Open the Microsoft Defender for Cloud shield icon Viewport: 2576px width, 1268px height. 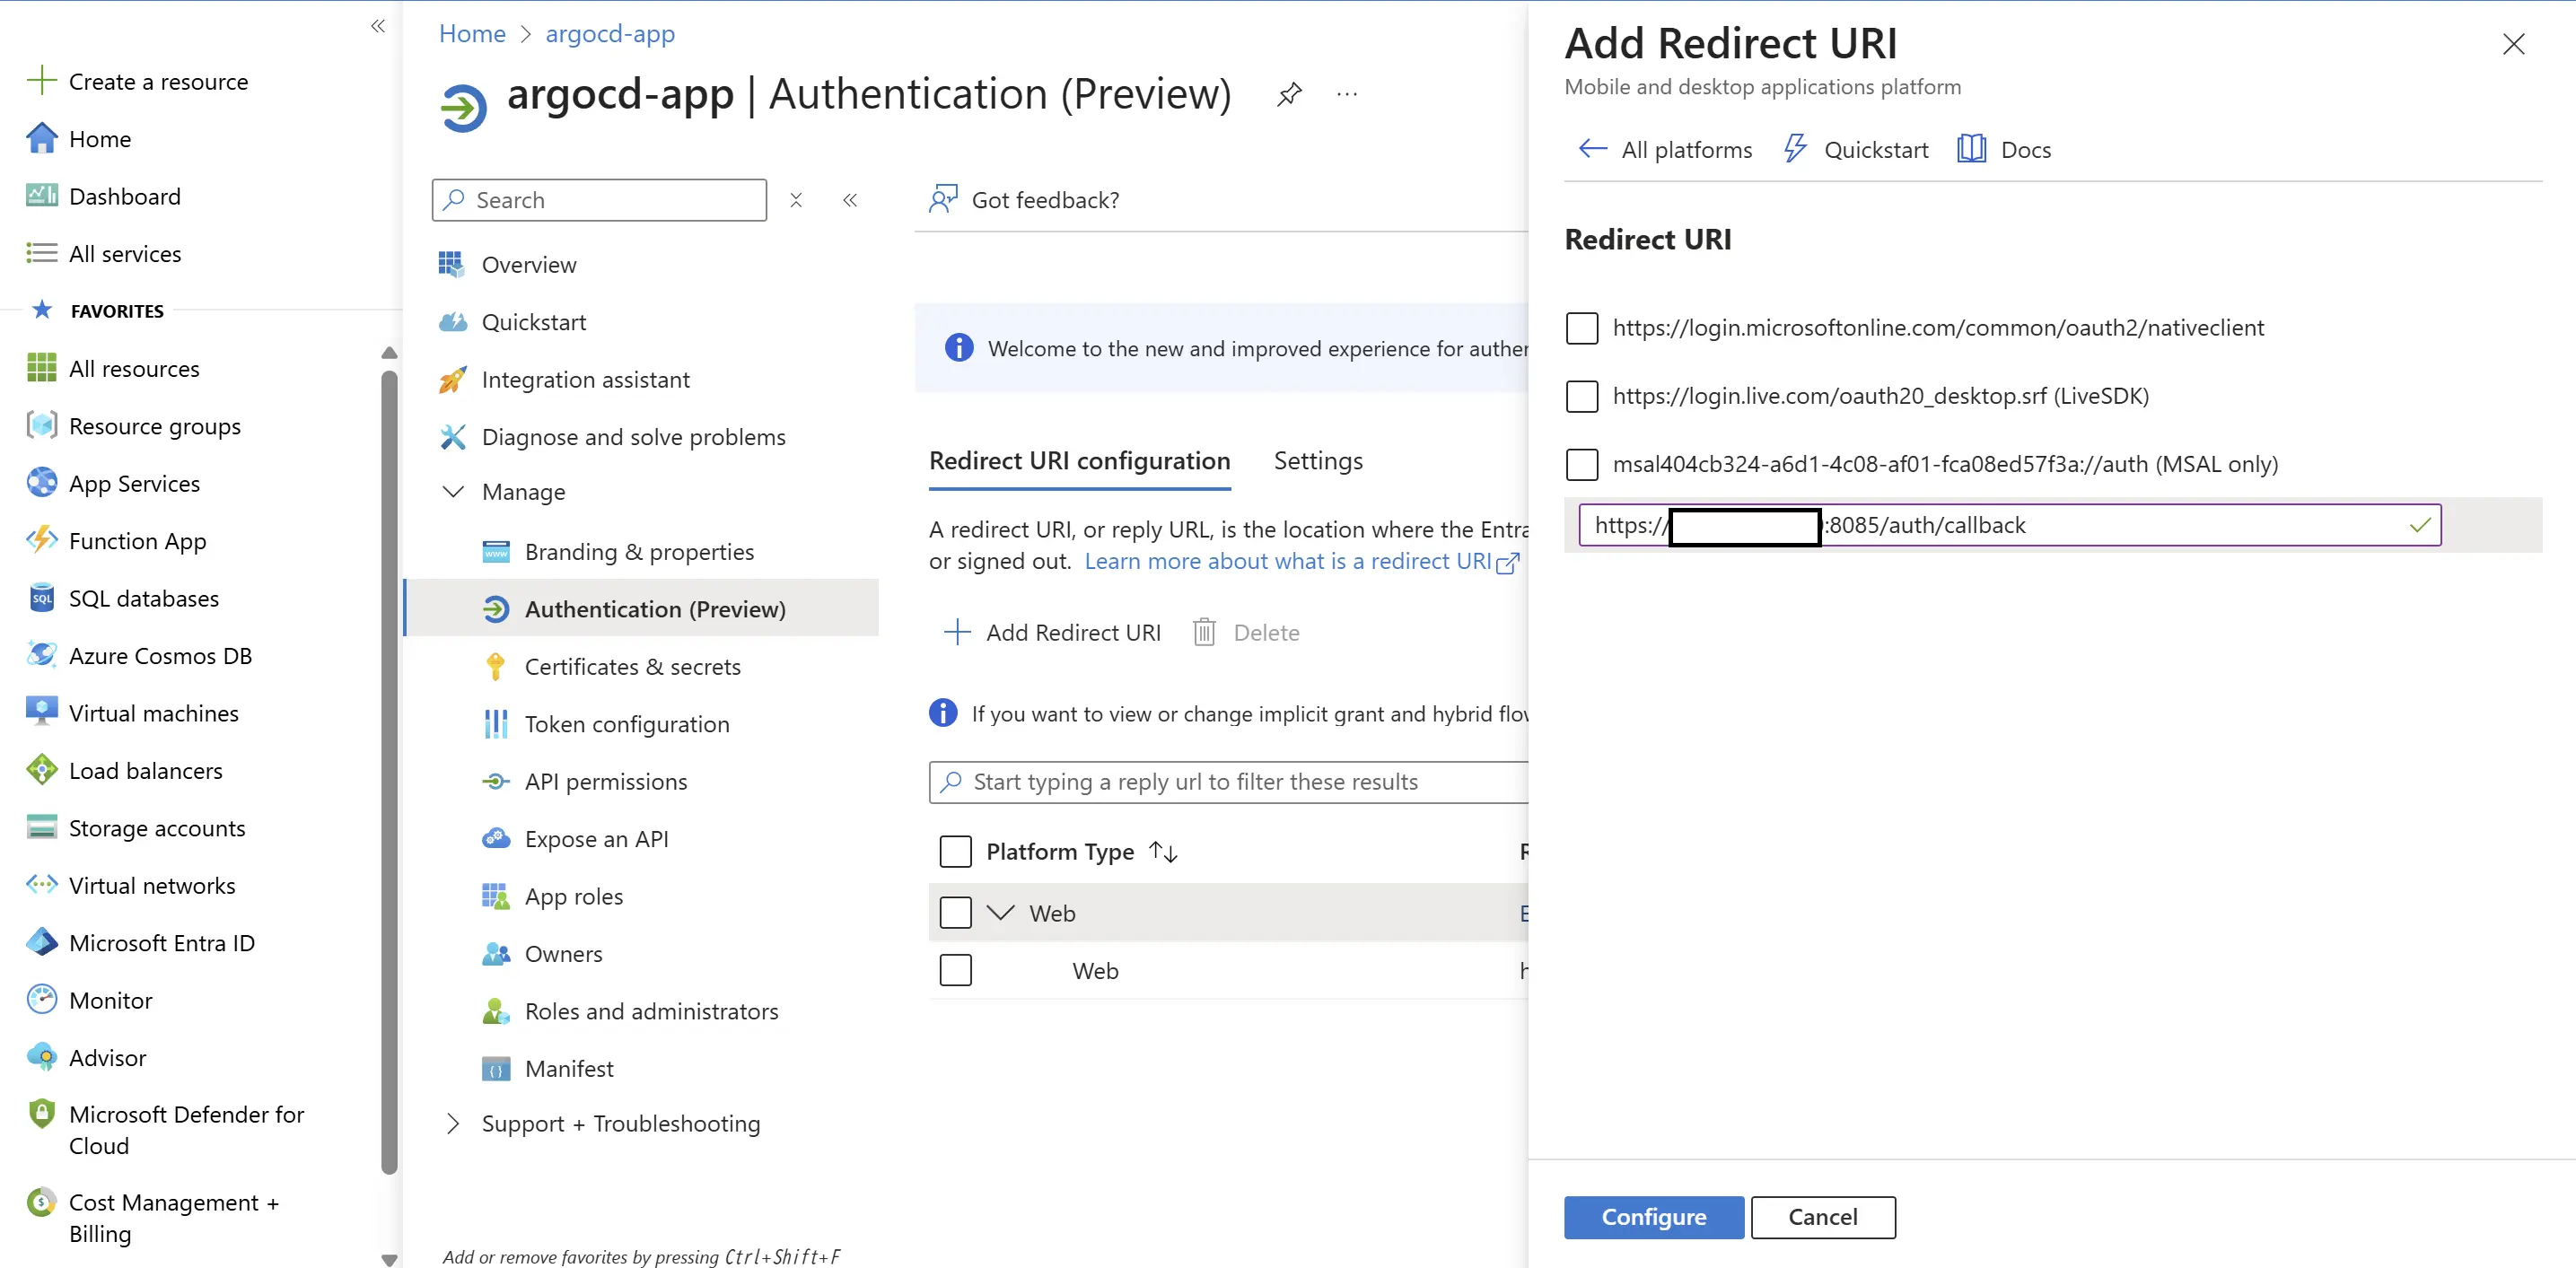pyautogui.click(x=41, y=1113)
